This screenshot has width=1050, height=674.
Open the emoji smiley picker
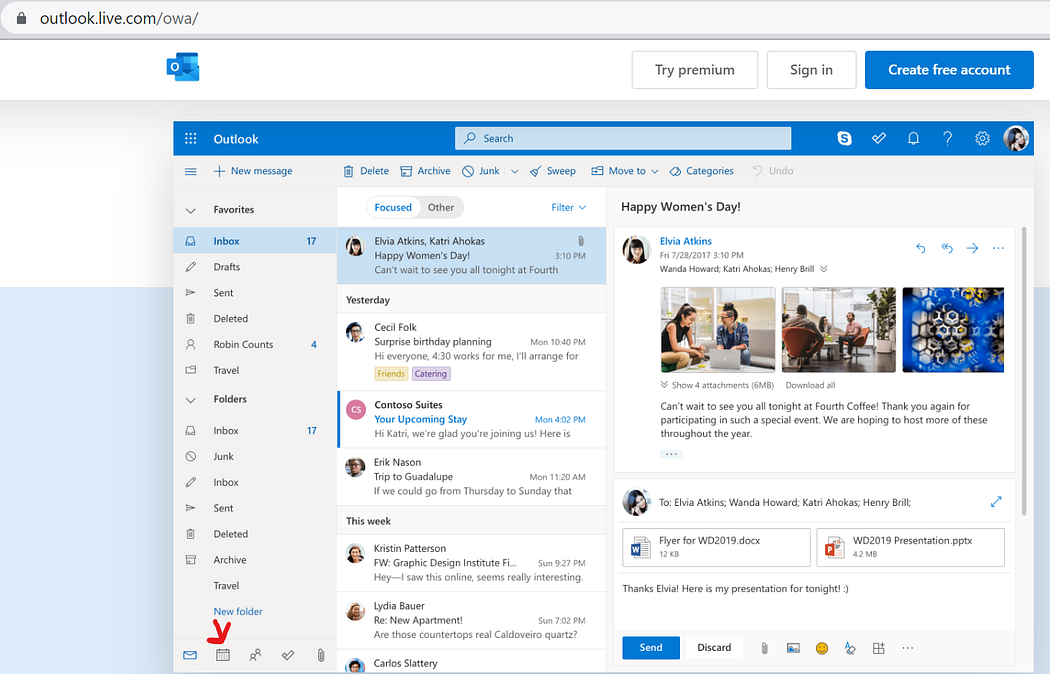click(x=822, y=648)
